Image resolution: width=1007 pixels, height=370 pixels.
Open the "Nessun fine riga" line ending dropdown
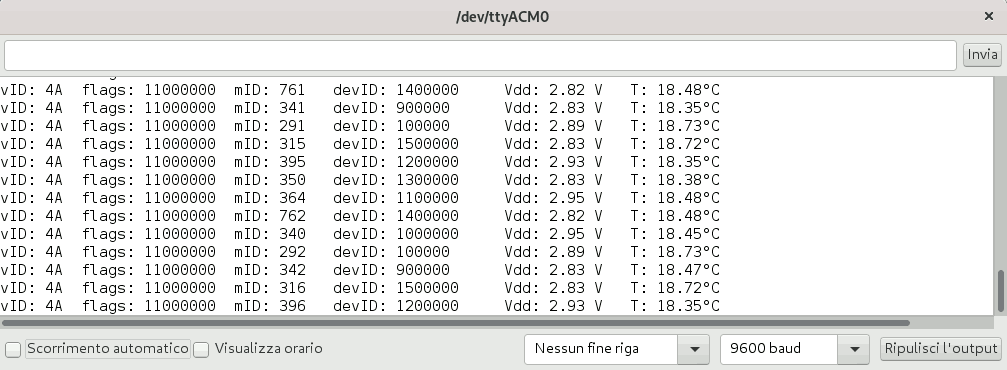617,349
